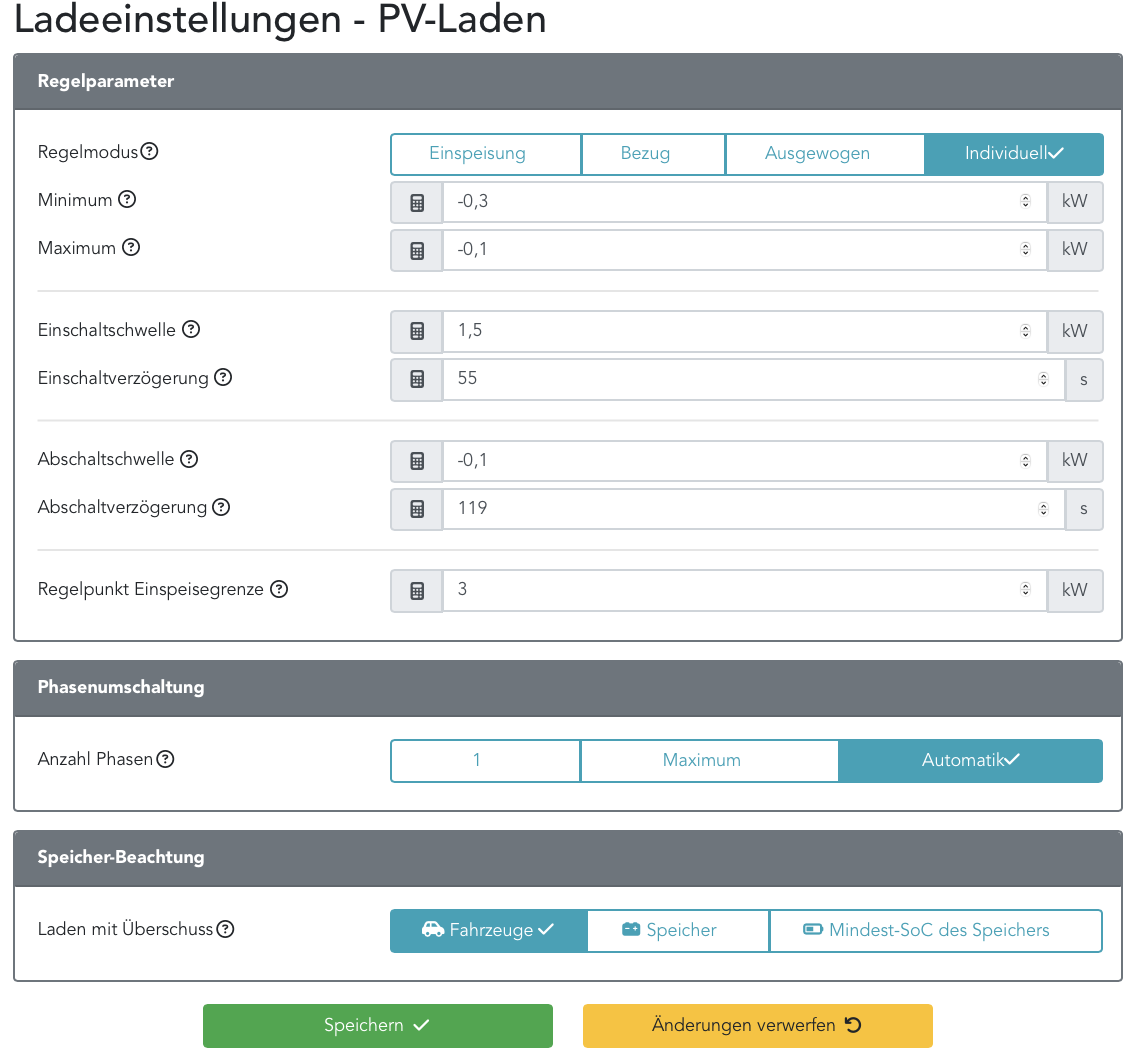1144x1062 pixels.
Task: Show help for Abschaltschwelle
Action: coord(189,459)
